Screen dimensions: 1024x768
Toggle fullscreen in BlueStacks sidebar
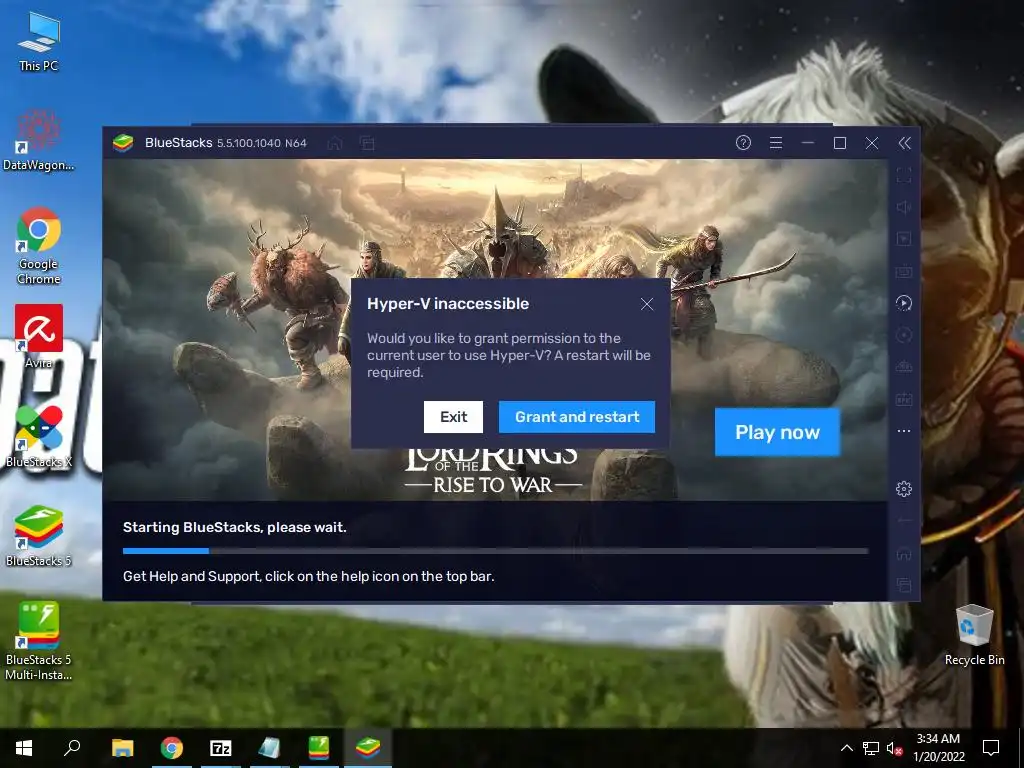[x=904, y=175]
